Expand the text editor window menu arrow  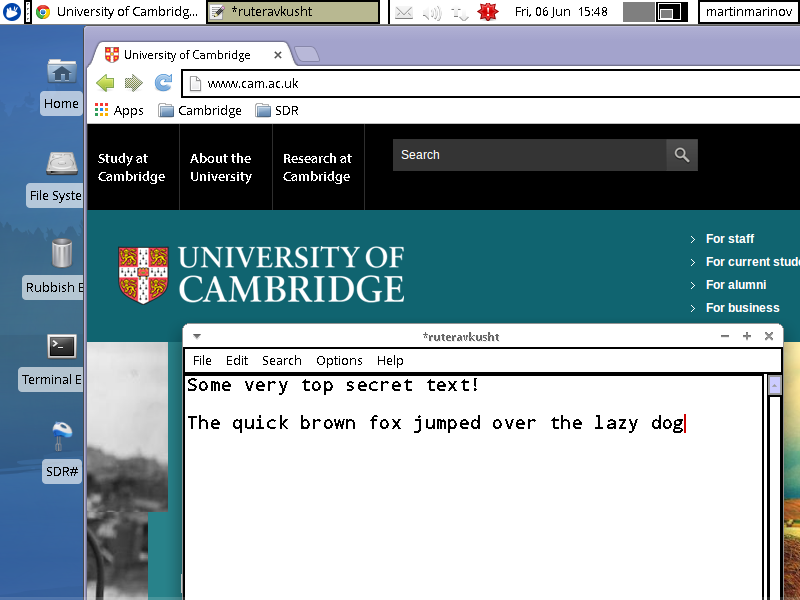(x=197, y=336)
